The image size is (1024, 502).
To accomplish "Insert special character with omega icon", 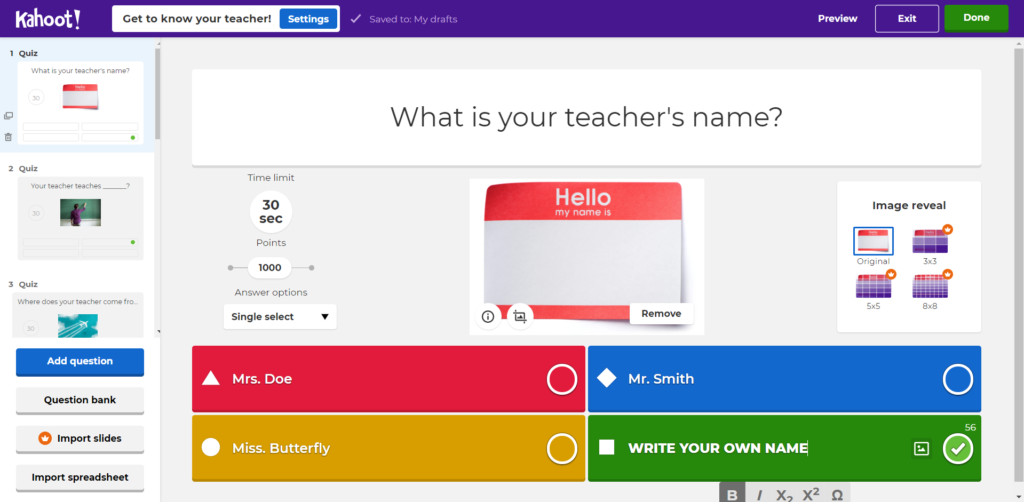I will [837, 494].
